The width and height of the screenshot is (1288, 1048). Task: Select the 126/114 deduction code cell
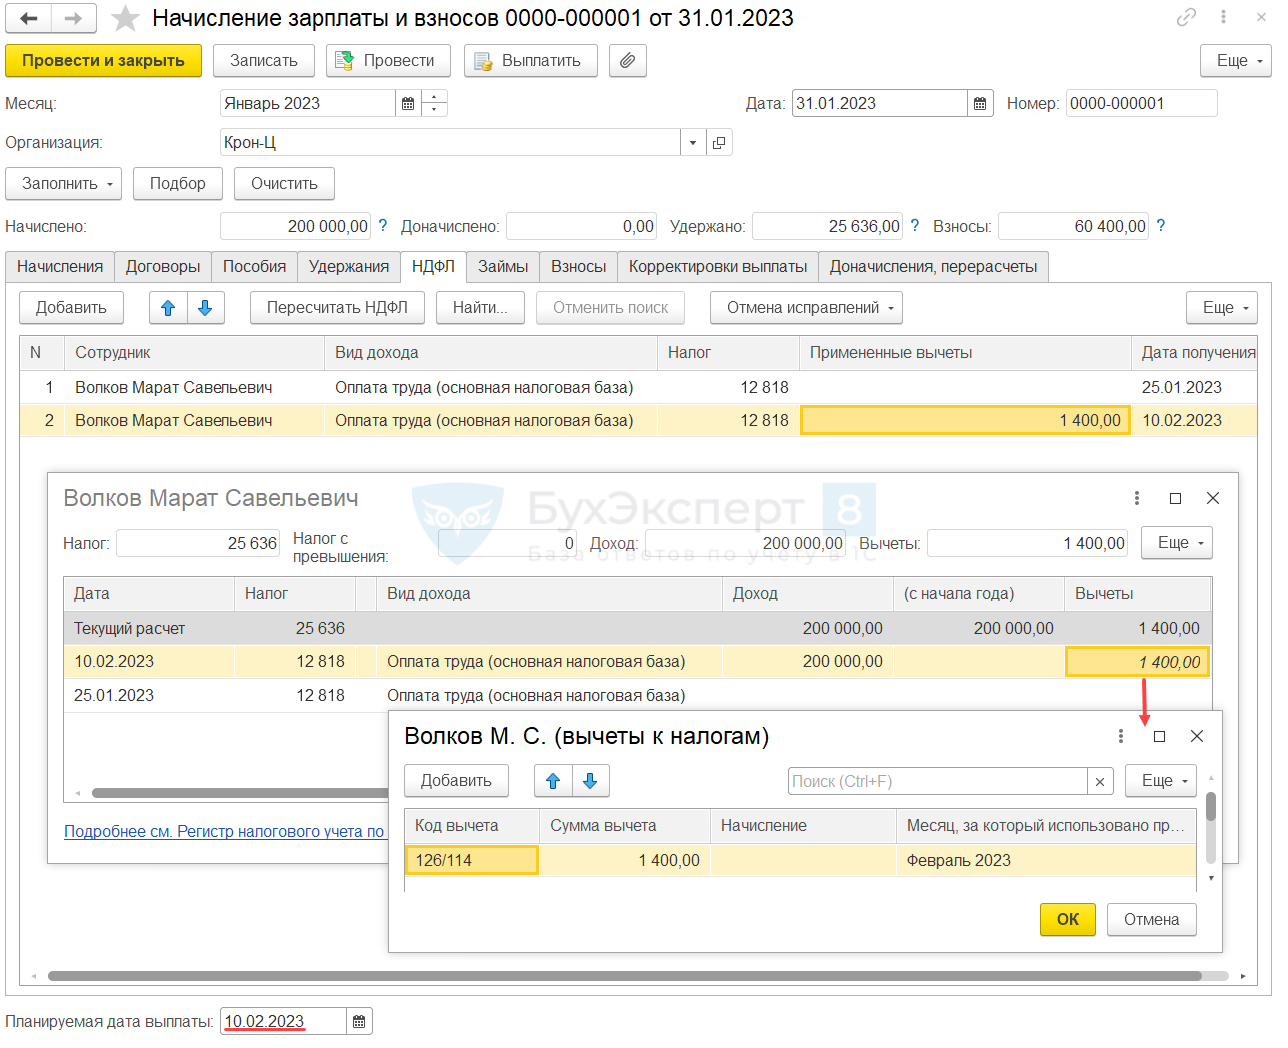tap(472, 860)
